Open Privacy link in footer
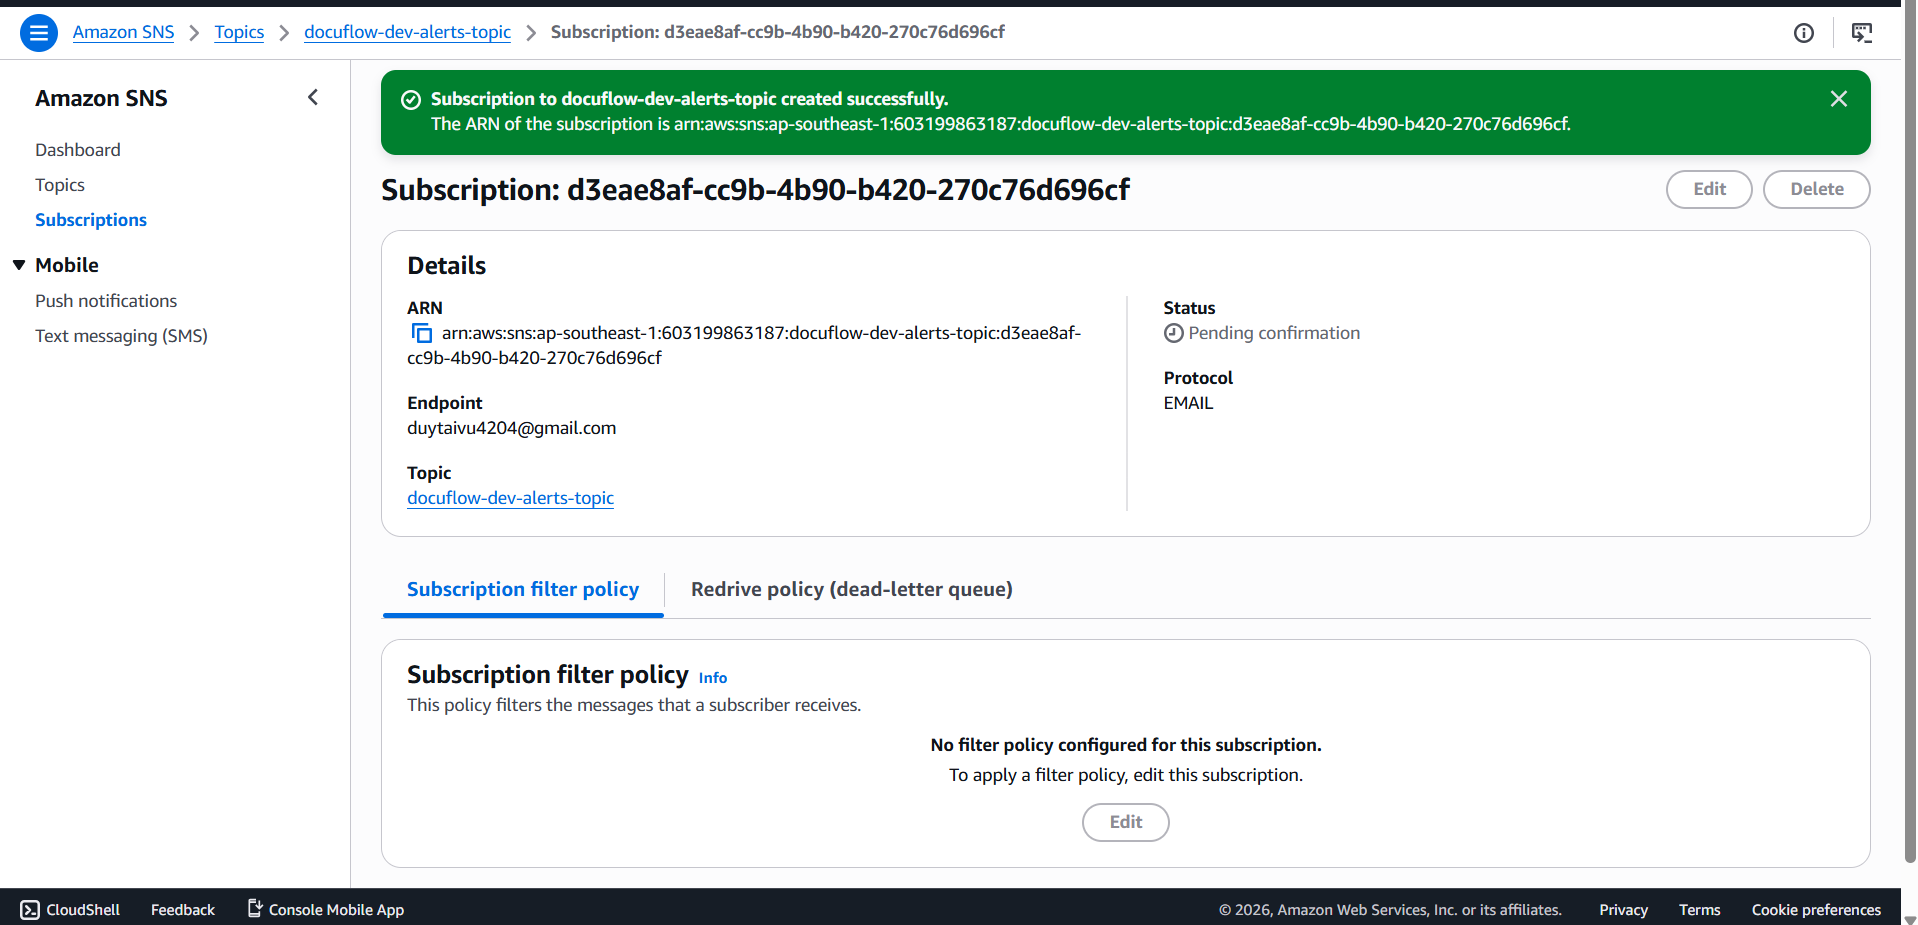This screenshot has width=1918, height=925. click(x=1623, y=909)
